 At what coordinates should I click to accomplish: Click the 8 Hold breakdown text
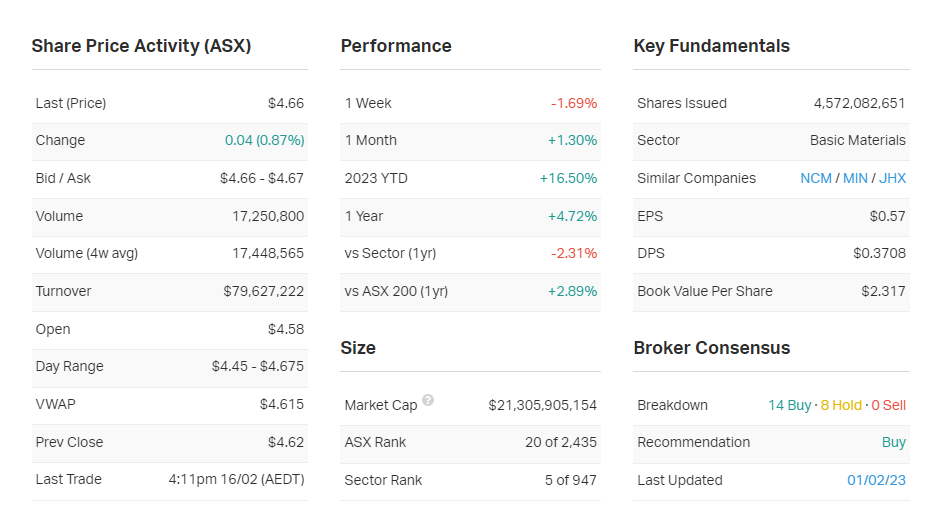pyautogui.click(x=841, y=405)
